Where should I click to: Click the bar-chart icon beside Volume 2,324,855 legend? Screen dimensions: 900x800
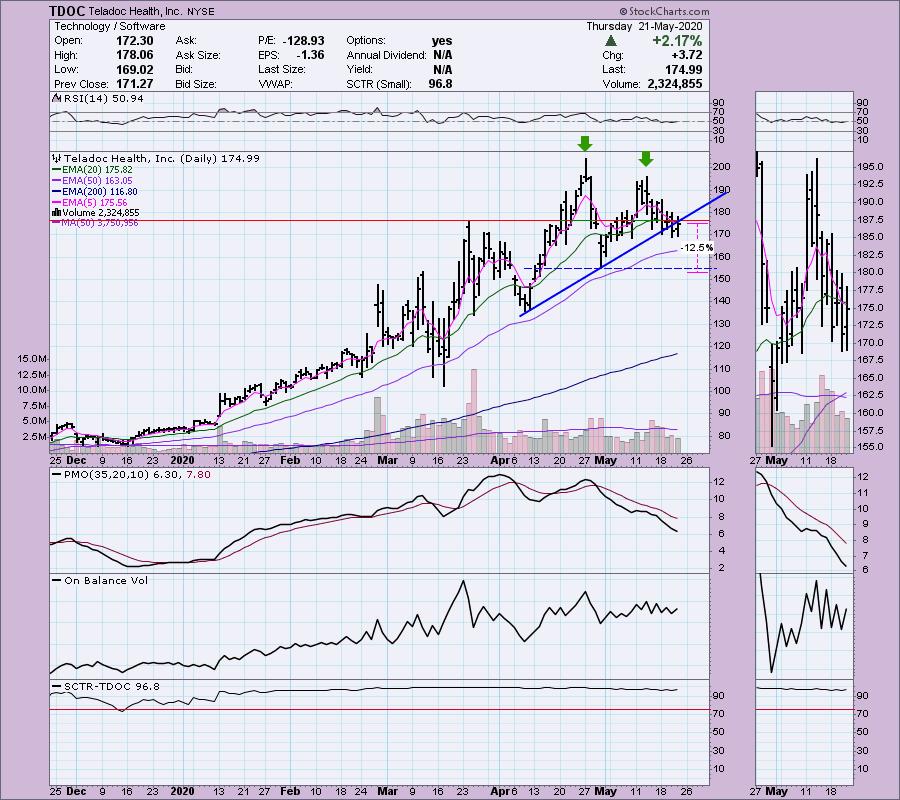(56, 212)
